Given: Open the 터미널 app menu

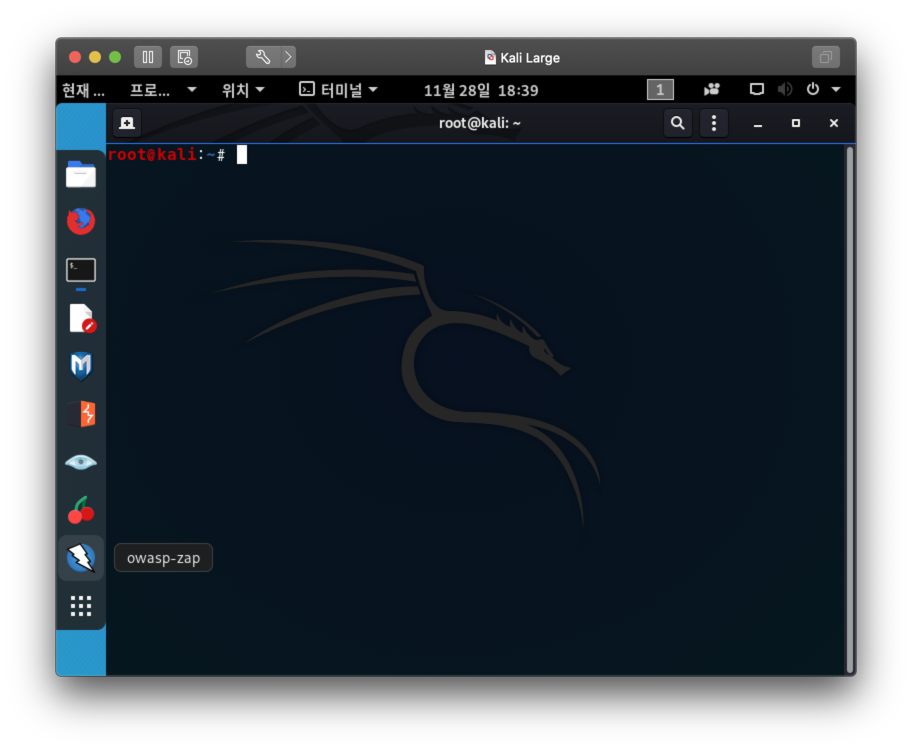Looking at the screenshot, I should pyautogui.click(x=338, y=90).
